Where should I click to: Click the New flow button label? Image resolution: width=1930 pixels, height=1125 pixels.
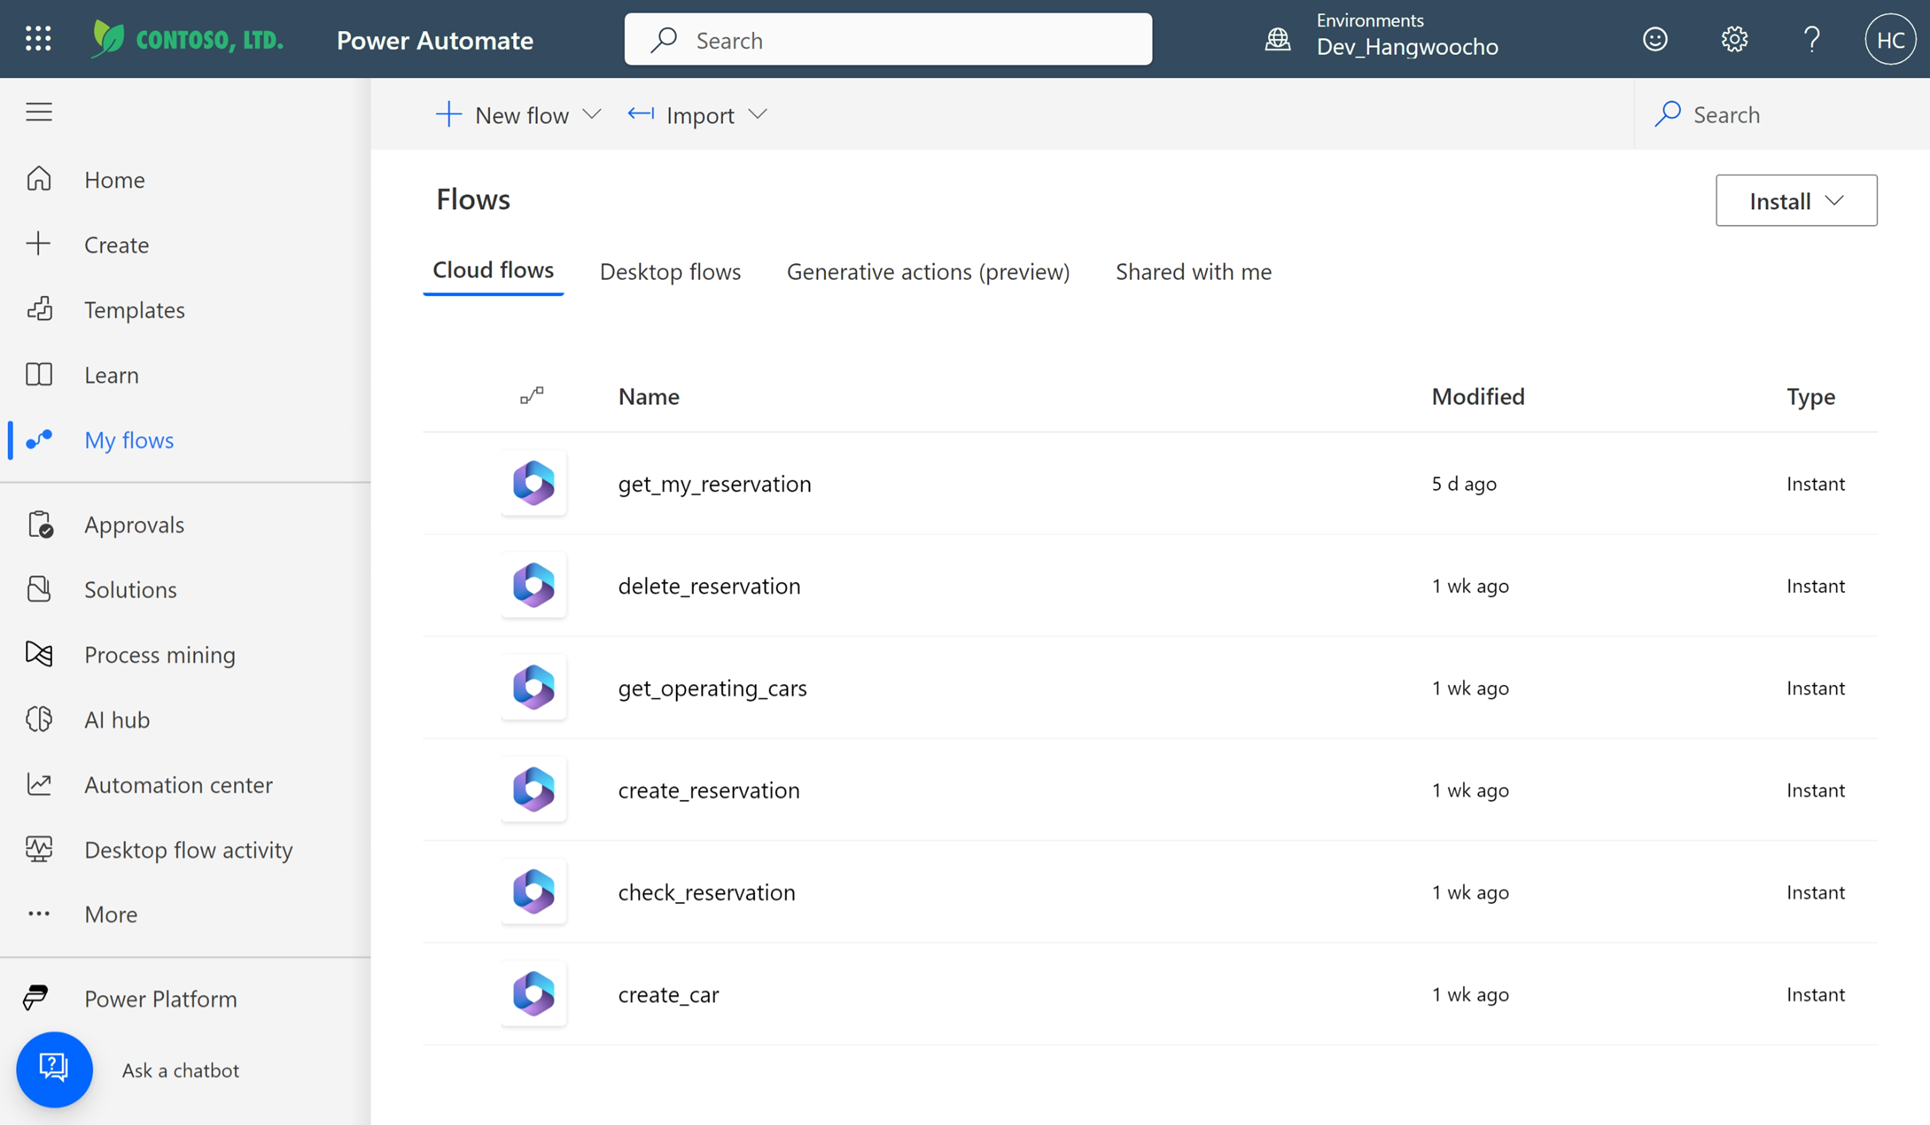(522, 115)
